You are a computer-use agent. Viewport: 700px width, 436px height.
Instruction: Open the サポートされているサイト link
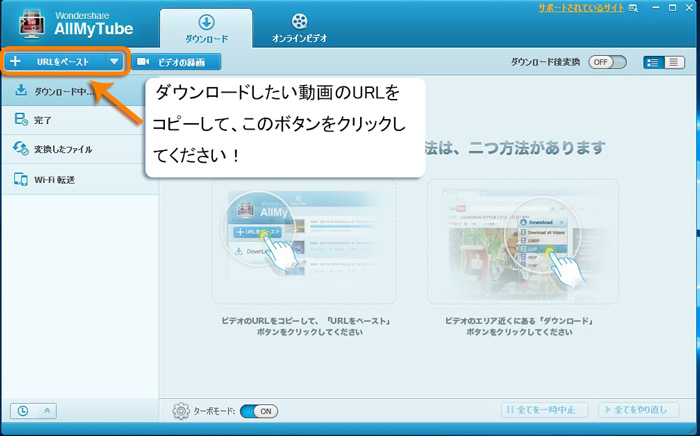[x=581, y=8]
